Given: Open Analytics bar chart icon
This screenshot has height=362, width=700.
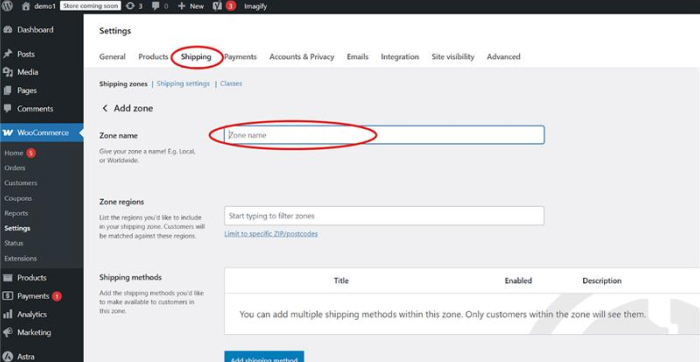Looking at the screenshot, I should (7, 314).
